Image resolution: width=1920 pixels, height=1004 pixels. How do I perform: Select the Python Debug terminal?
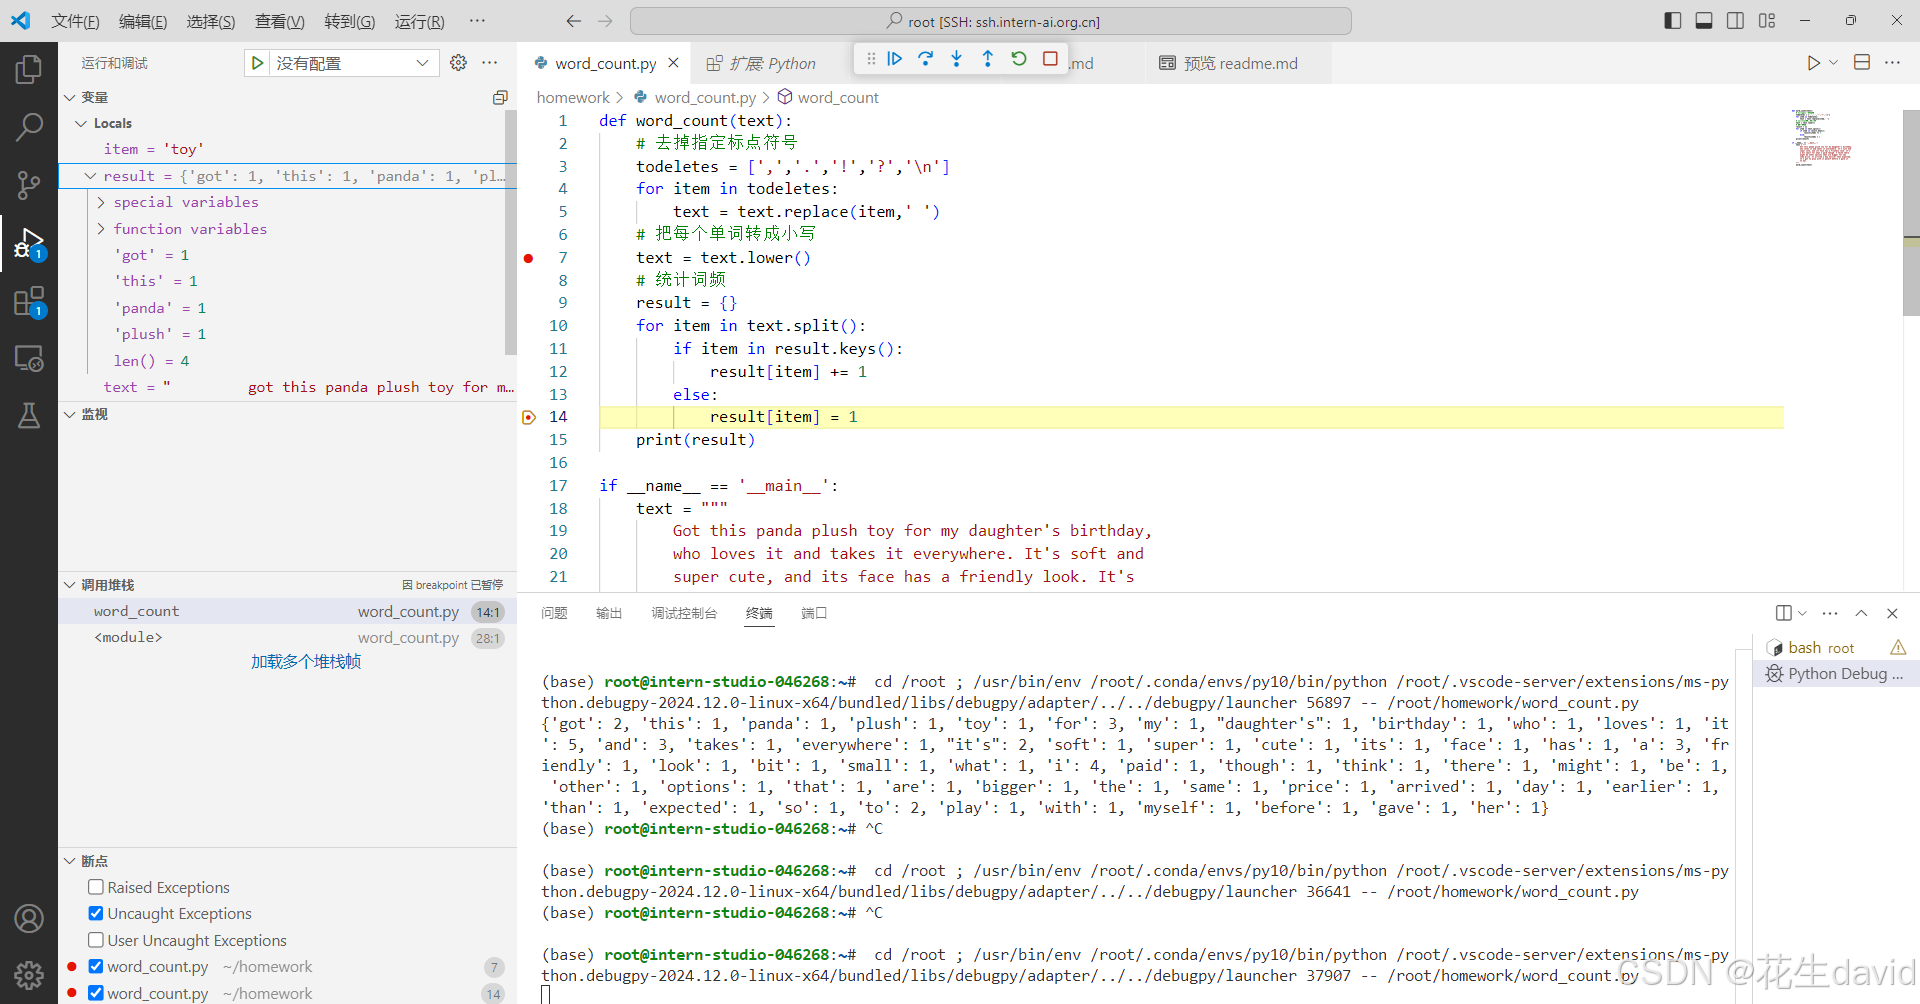(x=1835, y=673)
